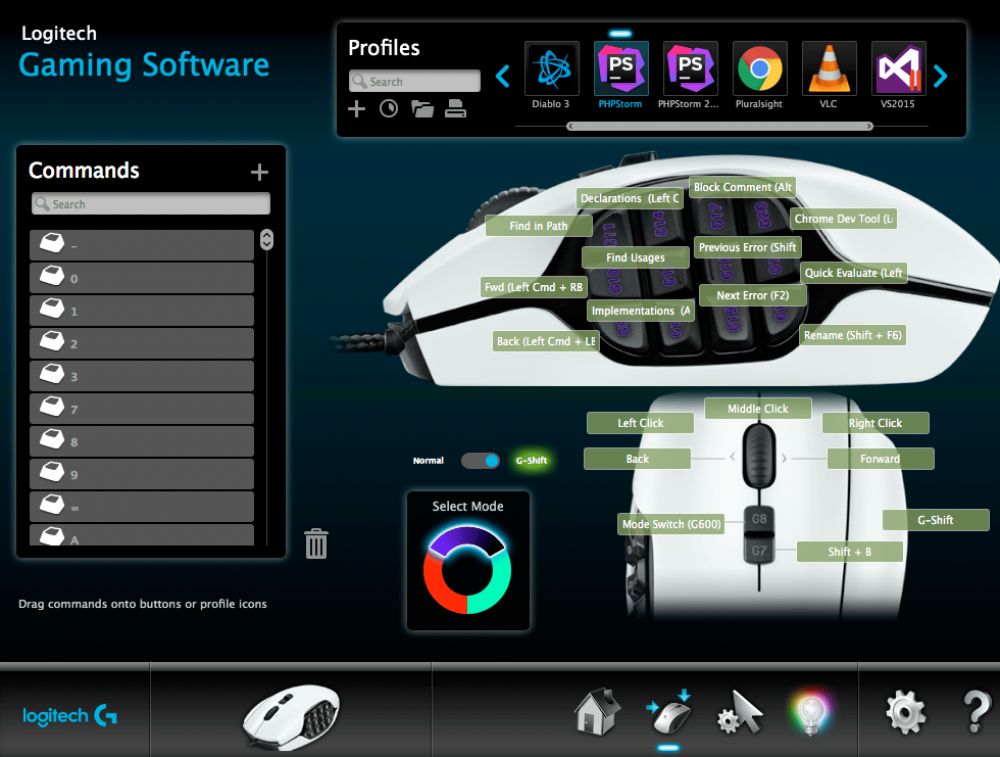Click the Commands search field

151,204
